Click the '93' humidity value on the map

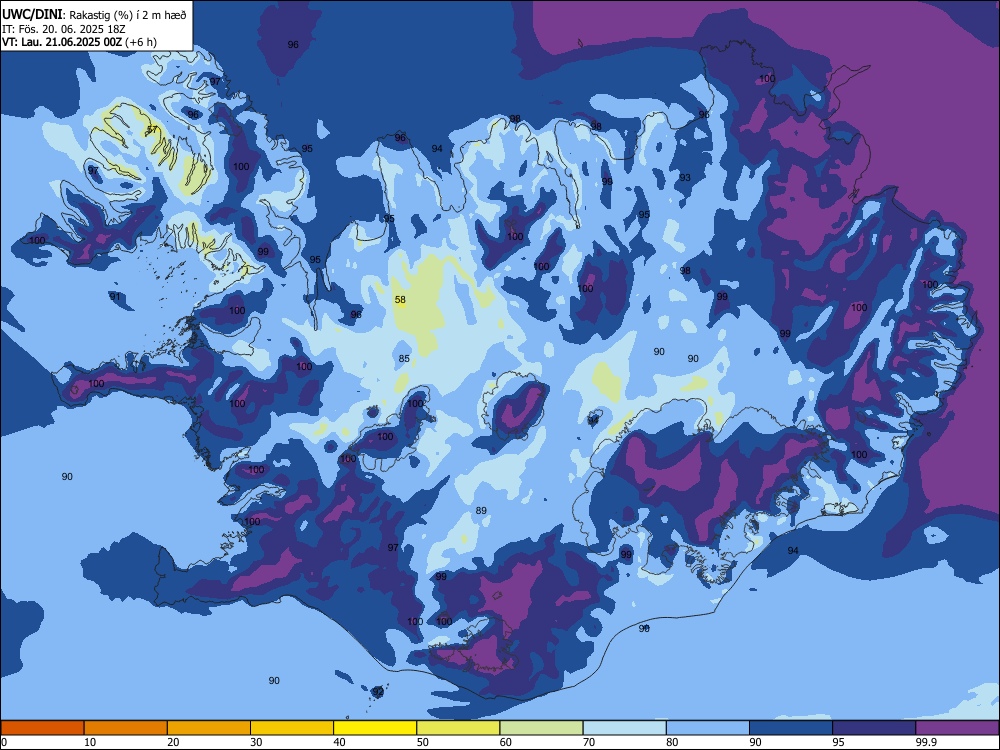[x=685, y=178]
